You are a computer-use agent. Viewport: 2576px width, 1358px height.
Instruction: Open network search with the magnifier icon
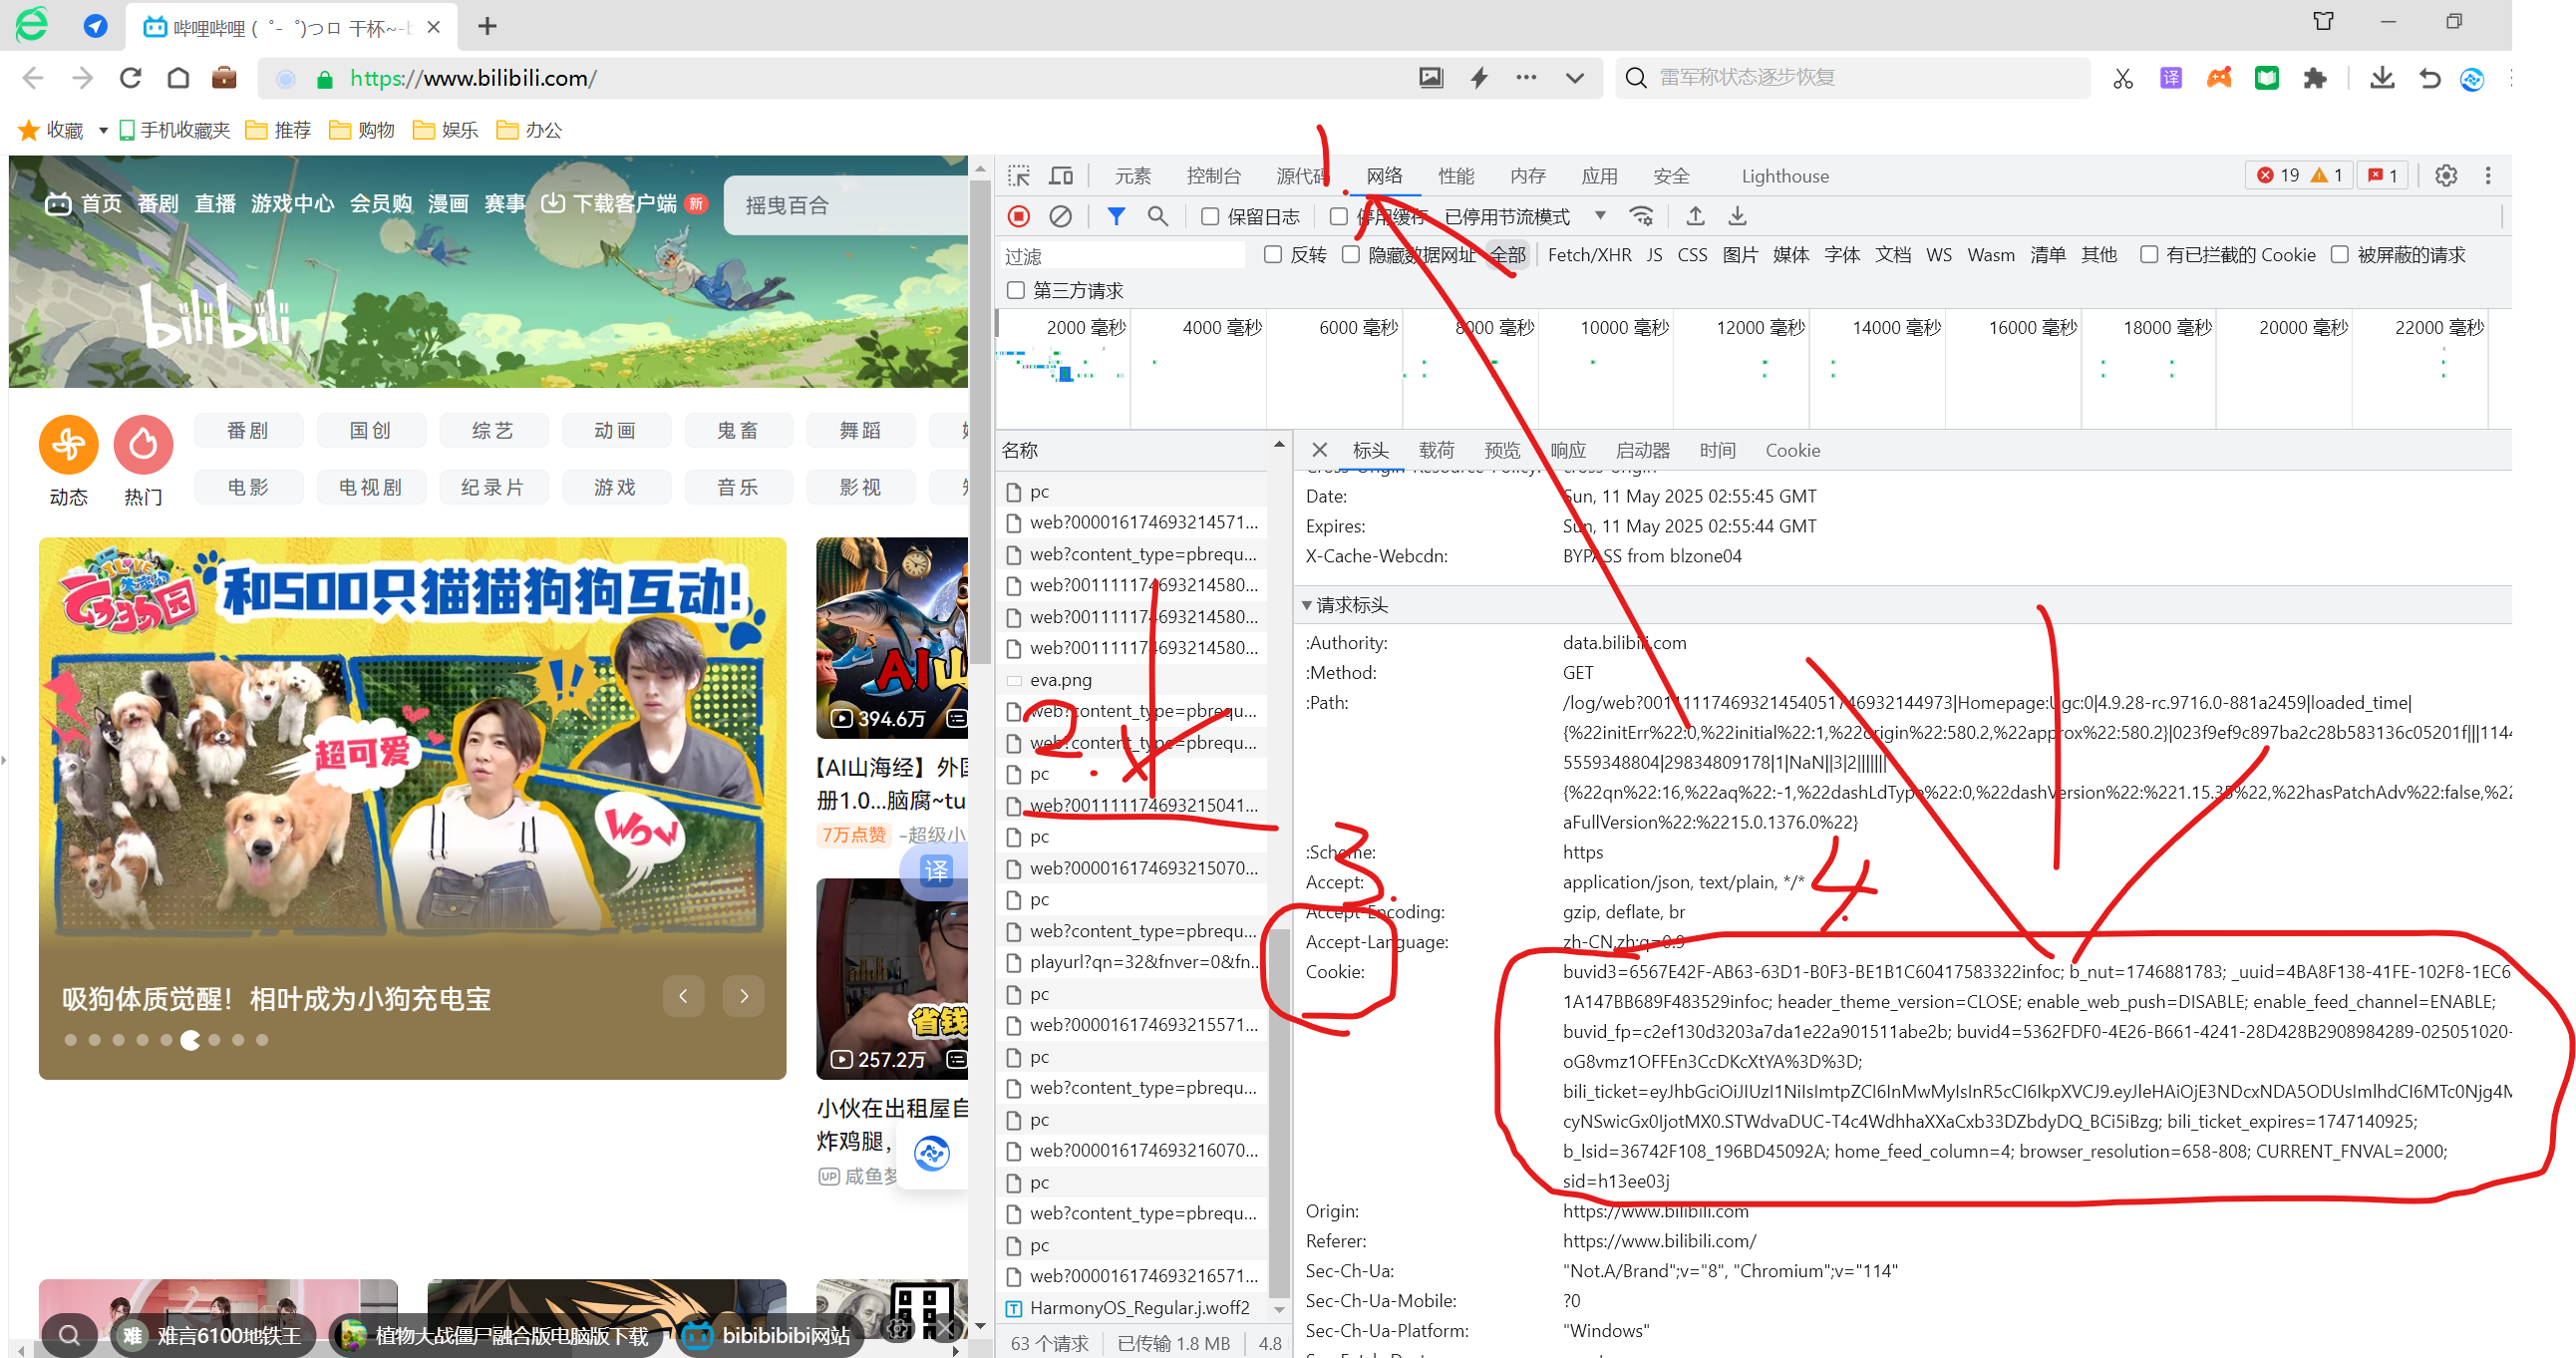1157,216
